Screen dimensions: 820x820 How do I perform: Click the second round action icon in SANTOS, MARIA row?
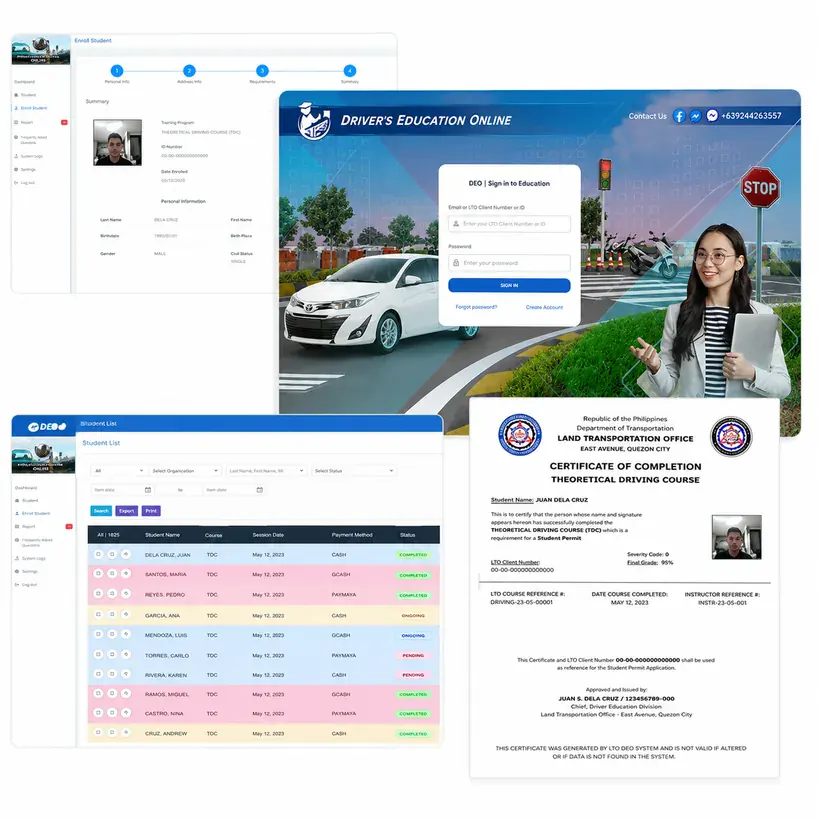coord(112,574)
